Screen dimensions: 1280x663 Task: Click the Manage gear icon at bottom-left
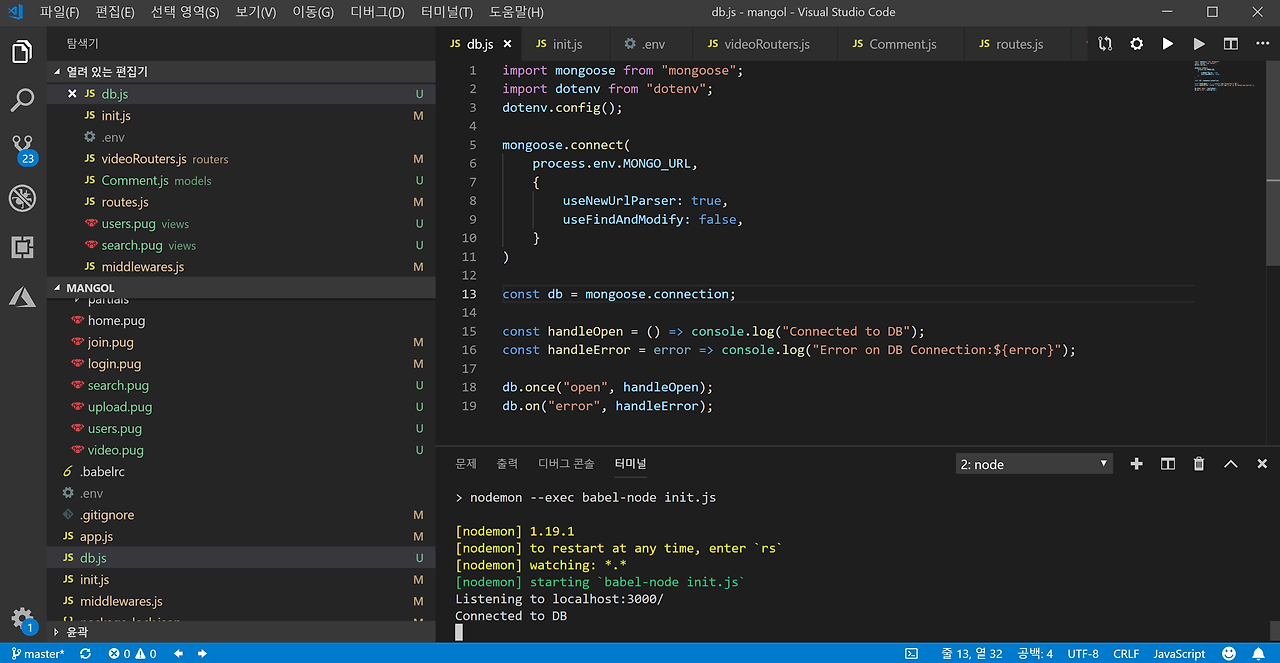click(x=22, y=618)
